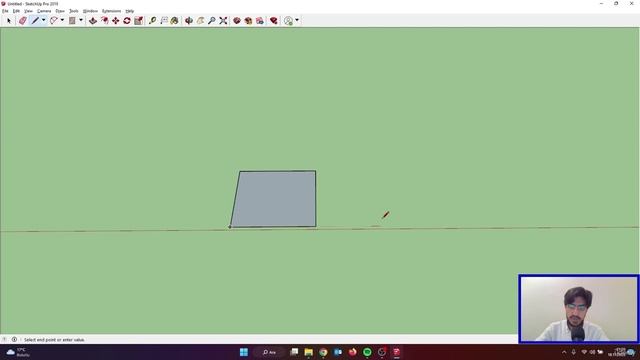
Task: Open the Help menu
Action: coord(130,11)
